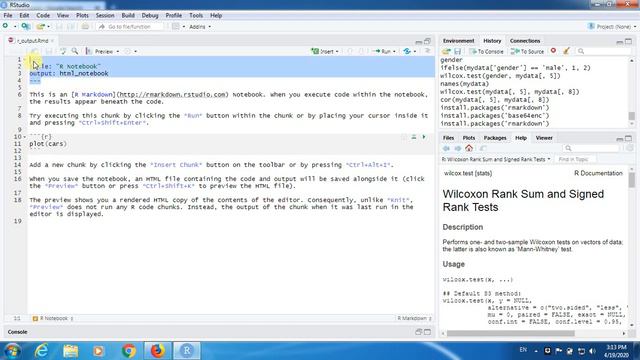Switch to the Connections tab

coord(525,41)
